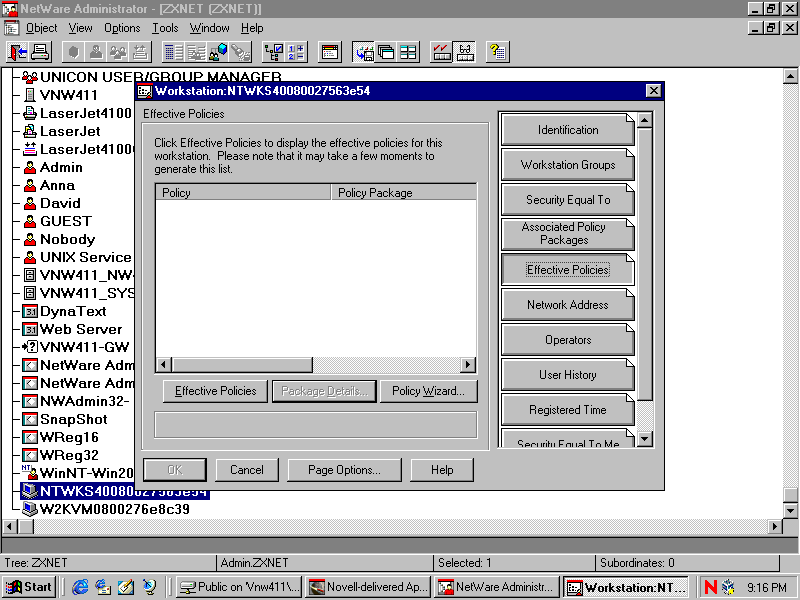This screenshot has width=800, height=600.
Task: Open the Registered Time page
Action: [568, 410]
